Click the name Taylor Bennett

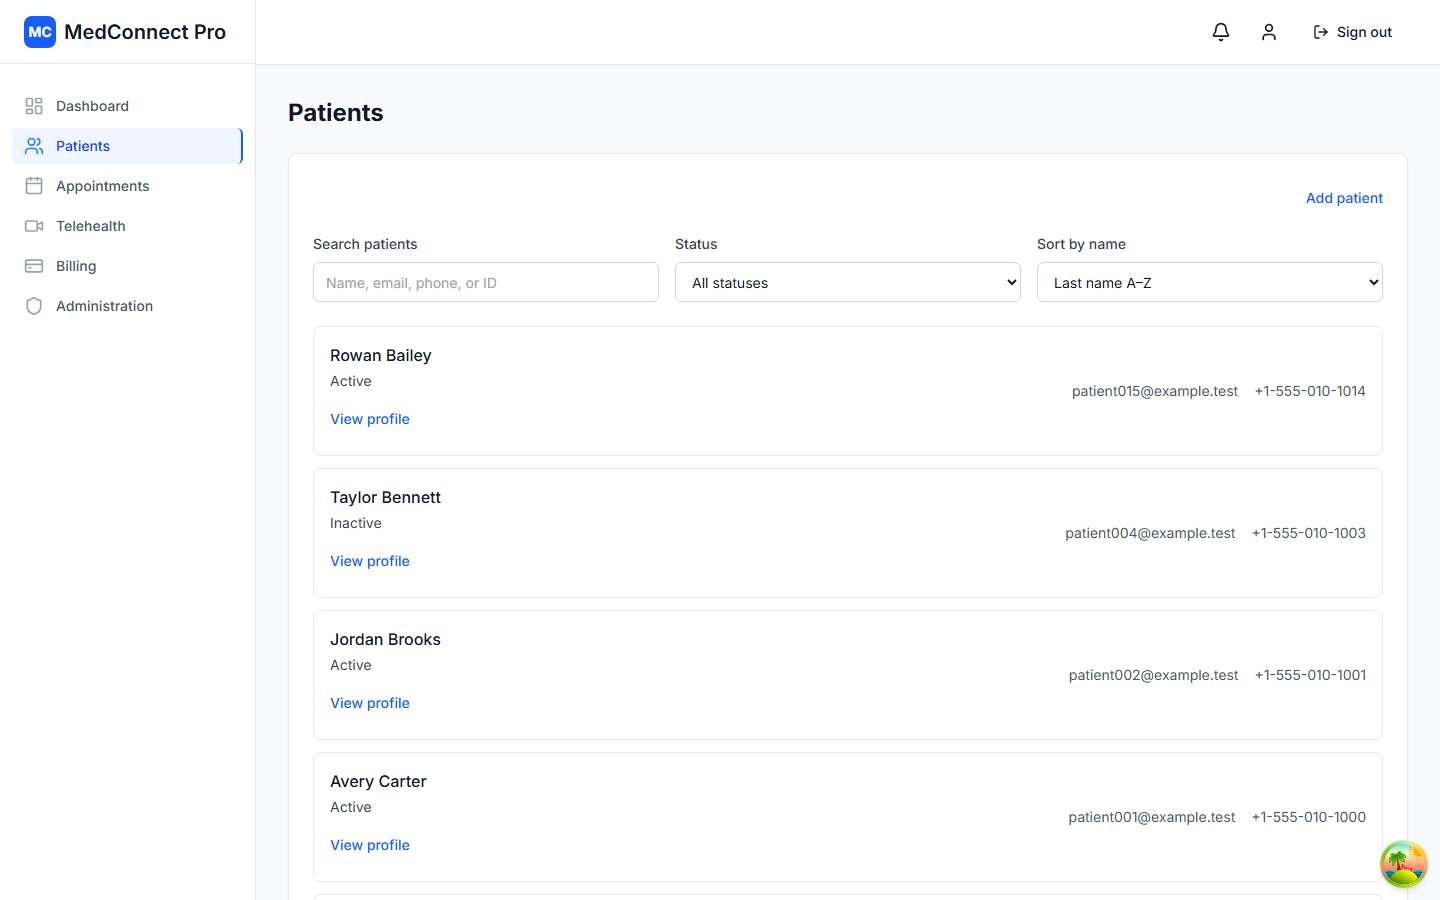385,497
